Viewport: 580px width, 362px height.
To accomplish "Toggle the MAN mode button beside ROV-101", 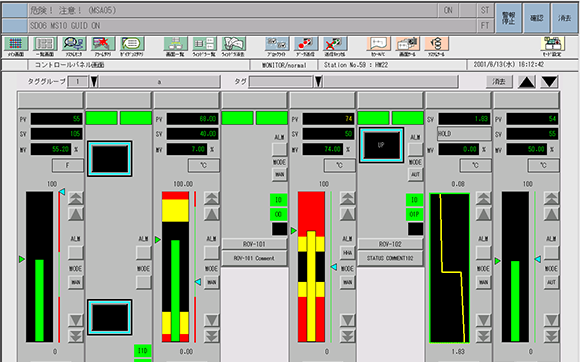I will [279, 174].
